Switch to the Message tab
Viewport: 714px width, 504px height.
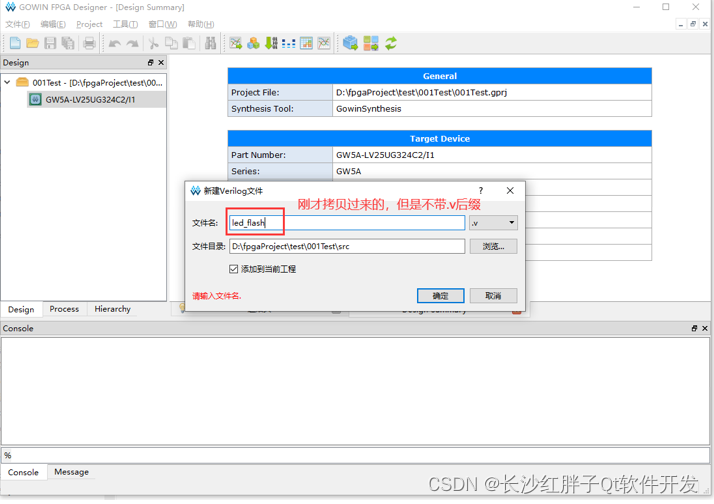coord(71,472)
